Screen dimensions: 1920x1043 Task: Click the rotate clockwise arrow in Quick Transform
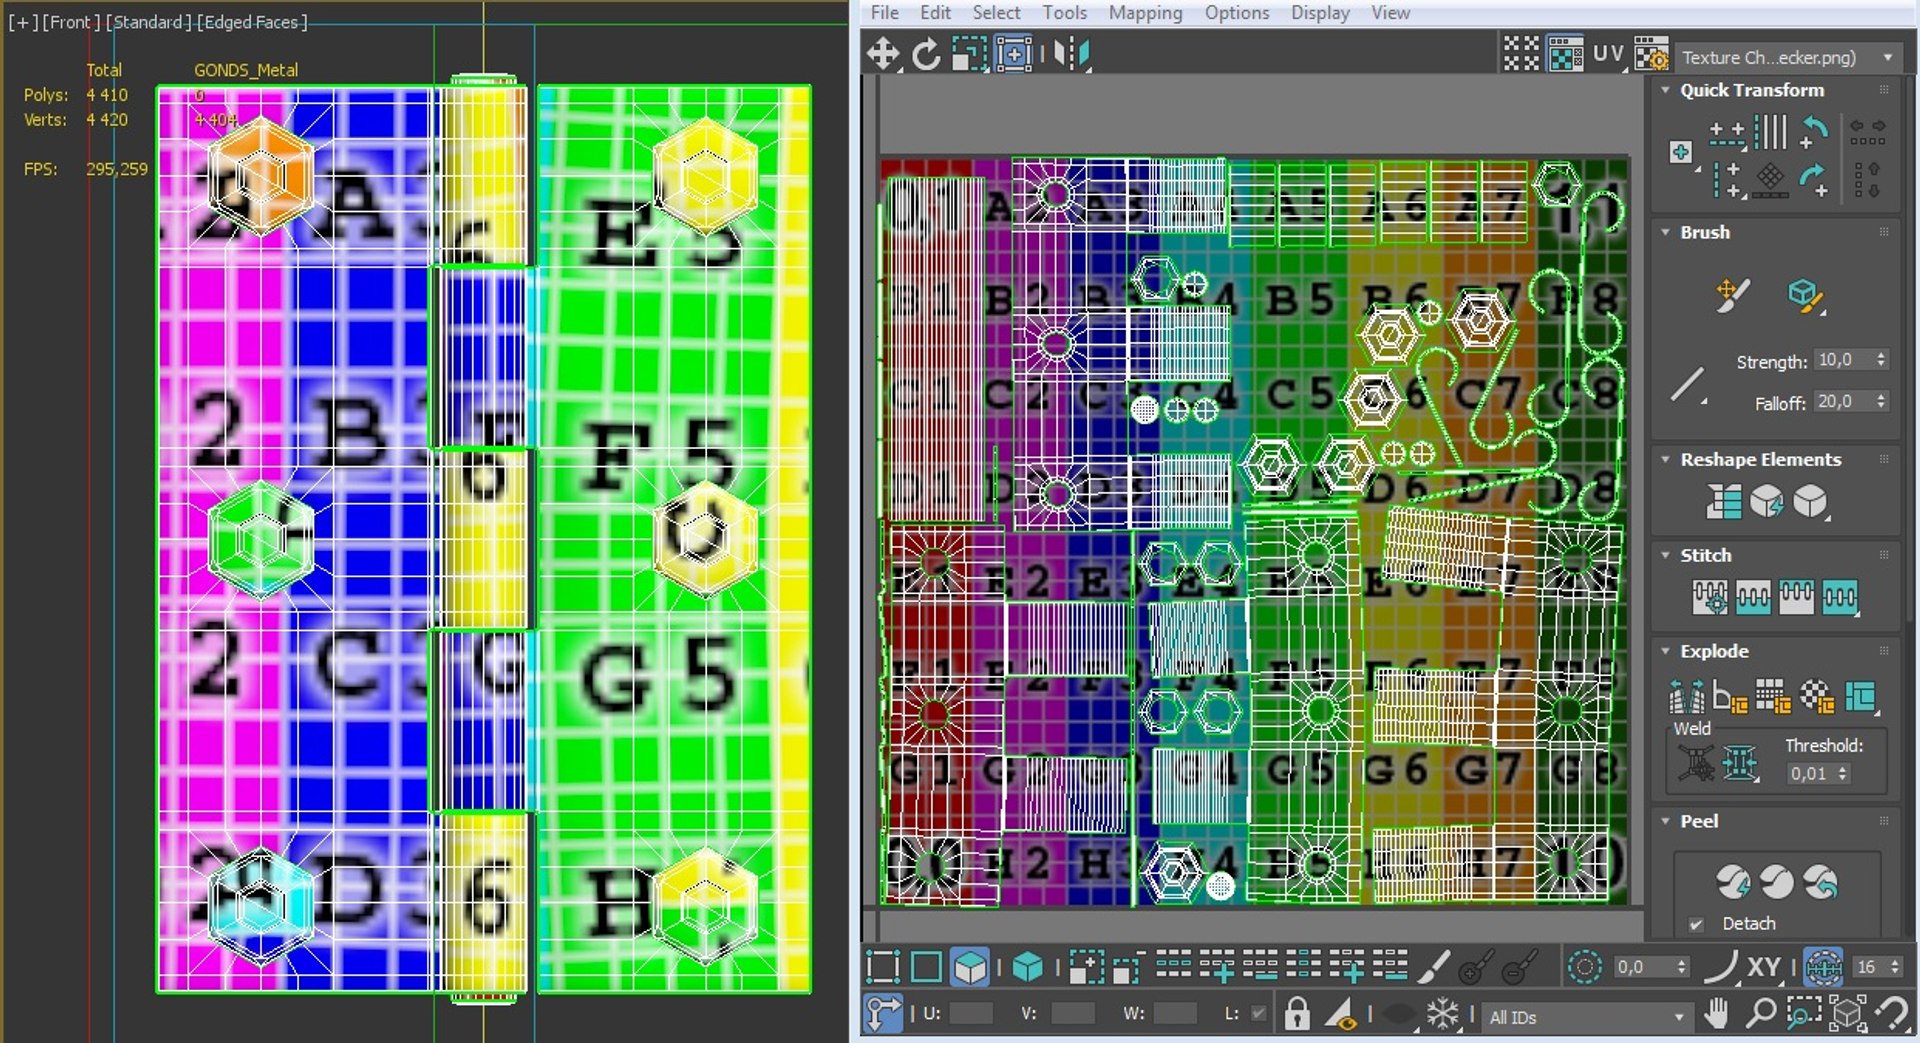1814,180
